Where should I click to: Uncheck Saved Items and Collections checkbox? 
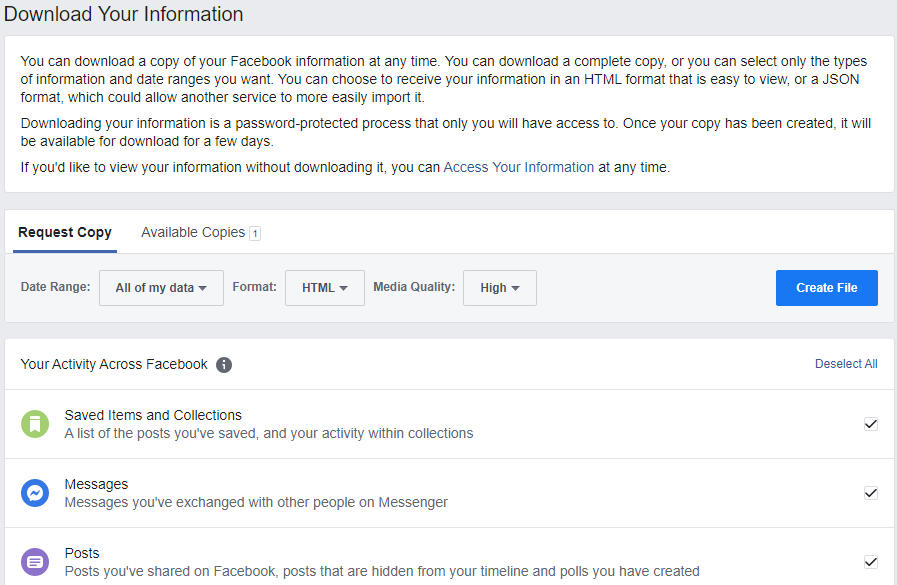coord(871,424)
